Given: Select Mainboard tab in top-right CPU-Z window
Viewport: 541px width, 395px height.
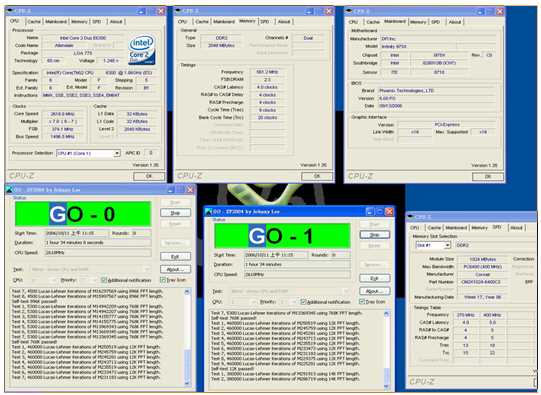Looking at the screenshot, I should [x=395, y=21].
